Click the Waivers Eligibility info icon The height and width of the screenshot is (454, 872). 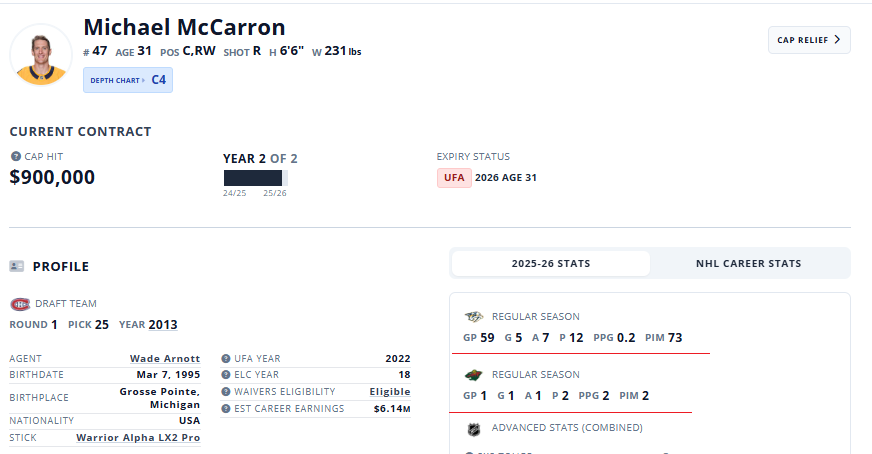click(x=226, y=392)
